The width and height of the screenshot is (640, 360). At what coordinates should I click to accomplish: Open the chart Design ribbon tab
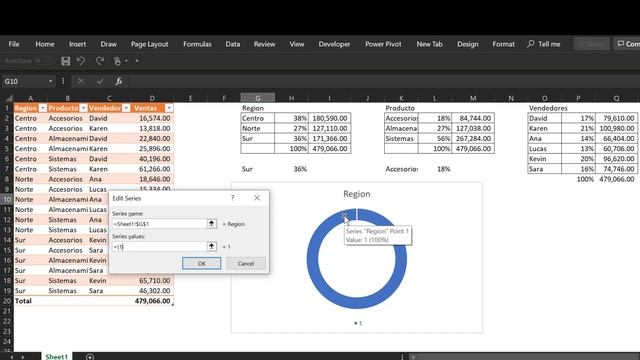tap(467, 44)
